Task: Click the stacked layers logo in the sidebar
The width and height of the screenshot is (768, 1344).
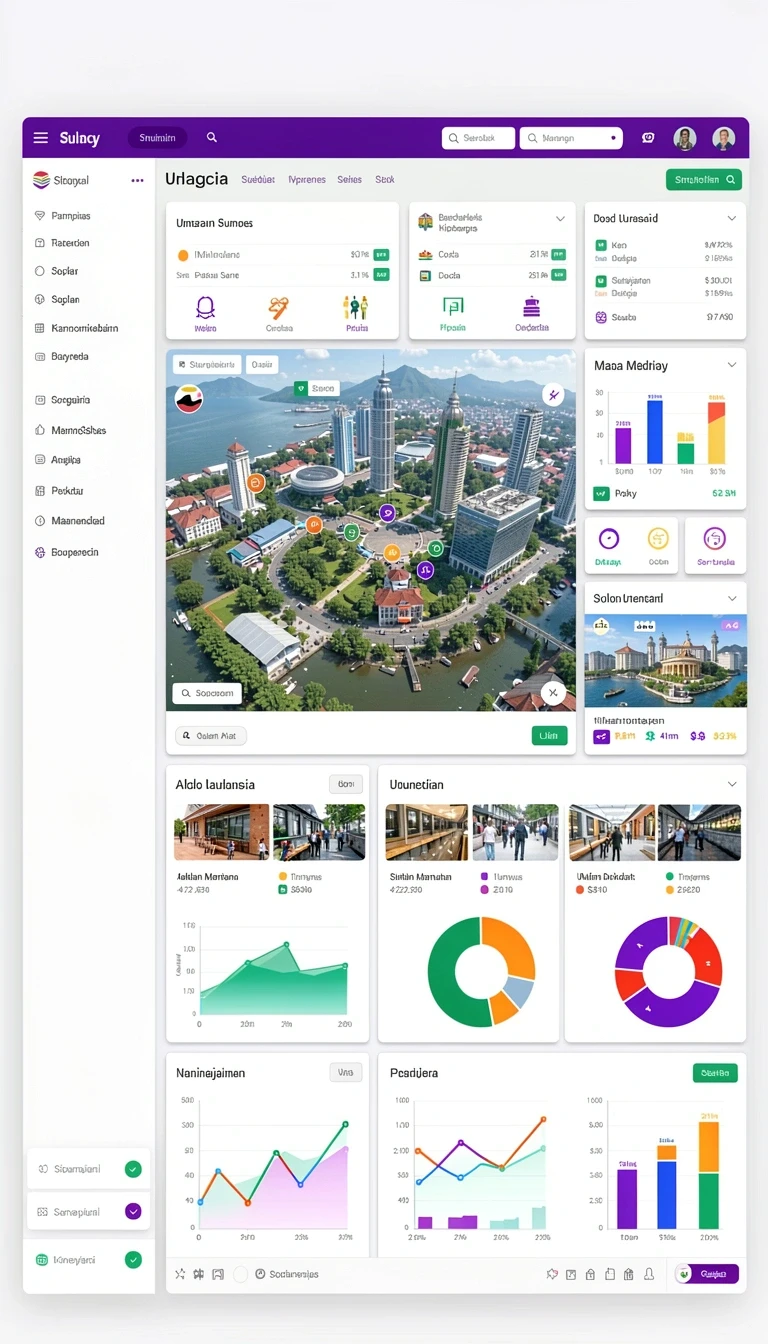Action: [41, 180]
